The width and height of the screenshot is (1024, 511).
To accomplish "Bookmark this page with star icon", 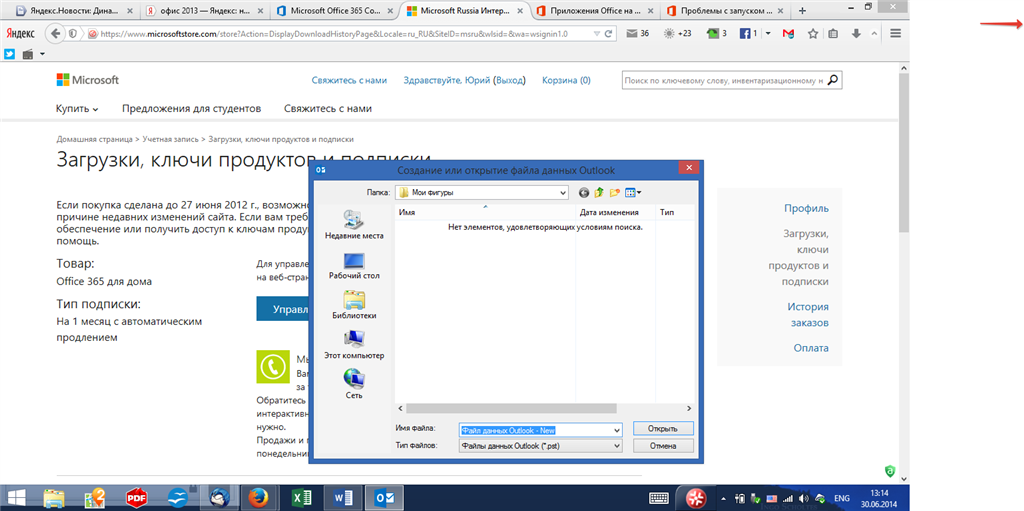I will [812, 33].
